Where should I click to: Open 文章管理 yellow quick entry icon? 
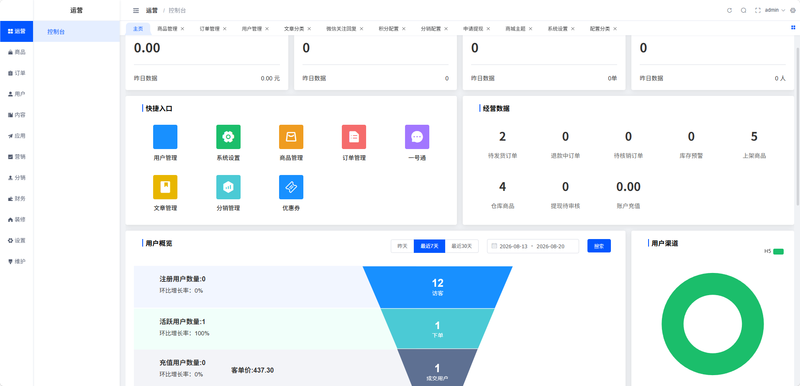pos(165,187)
